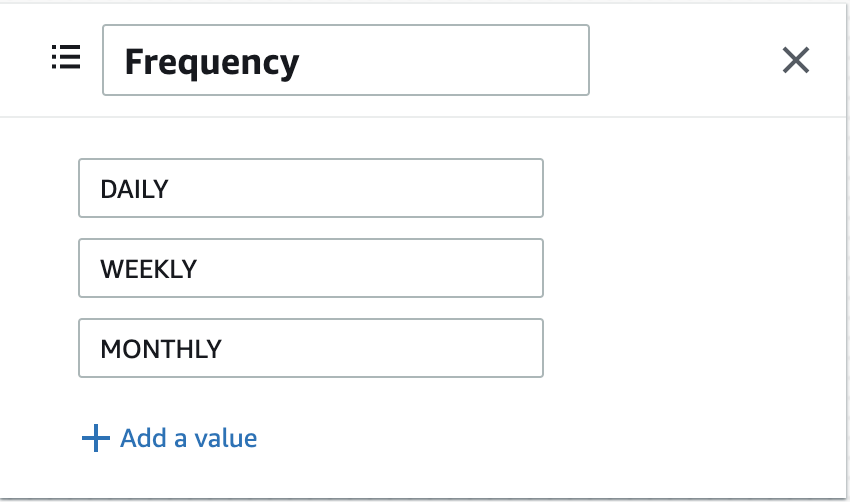Close the Frequency panel with the X
The width and height of the screenshot is (850, 502).
point(796,60)
